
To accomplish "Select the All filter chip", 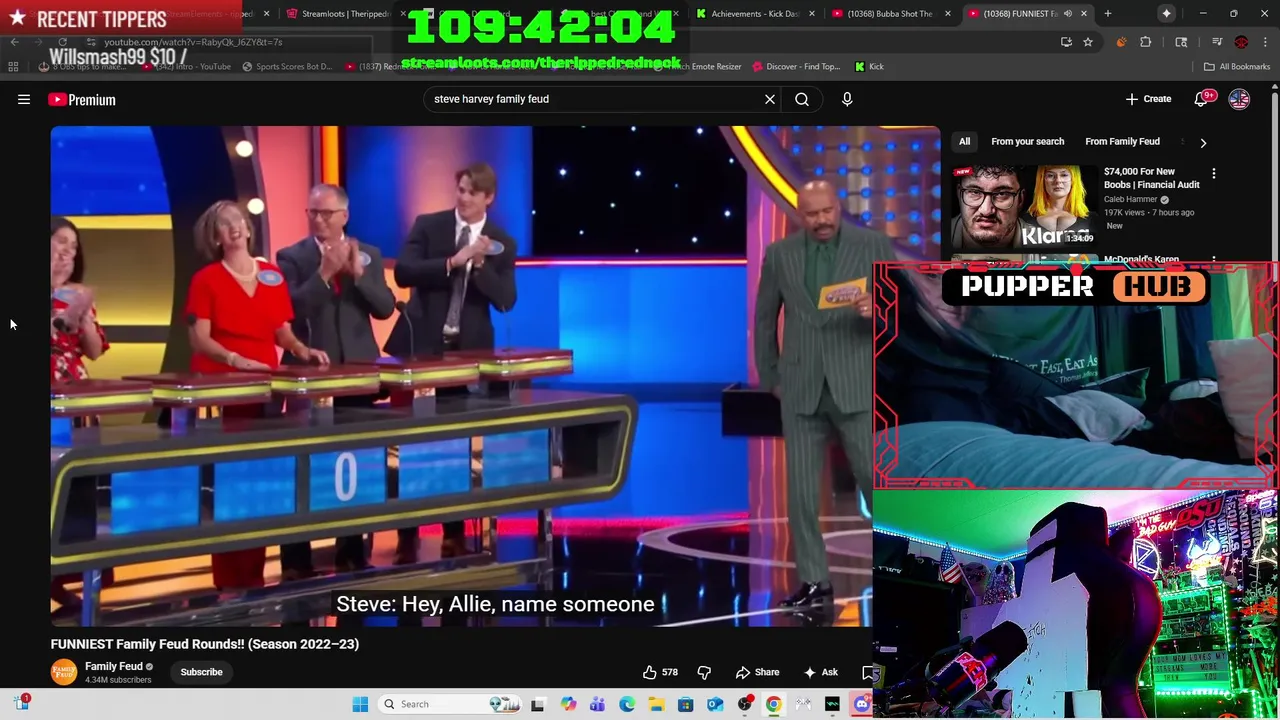I will coord(964,142).
